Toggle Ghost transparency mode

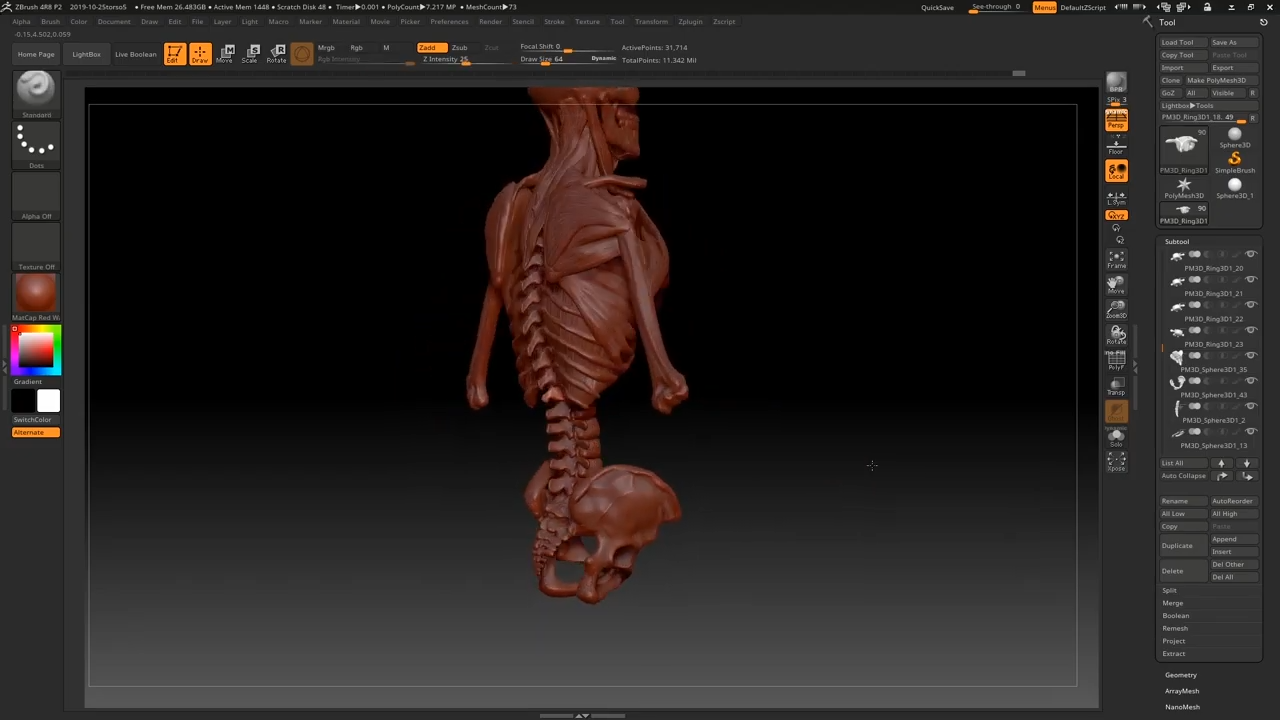pyautogui.click(x=1116, y=411)
